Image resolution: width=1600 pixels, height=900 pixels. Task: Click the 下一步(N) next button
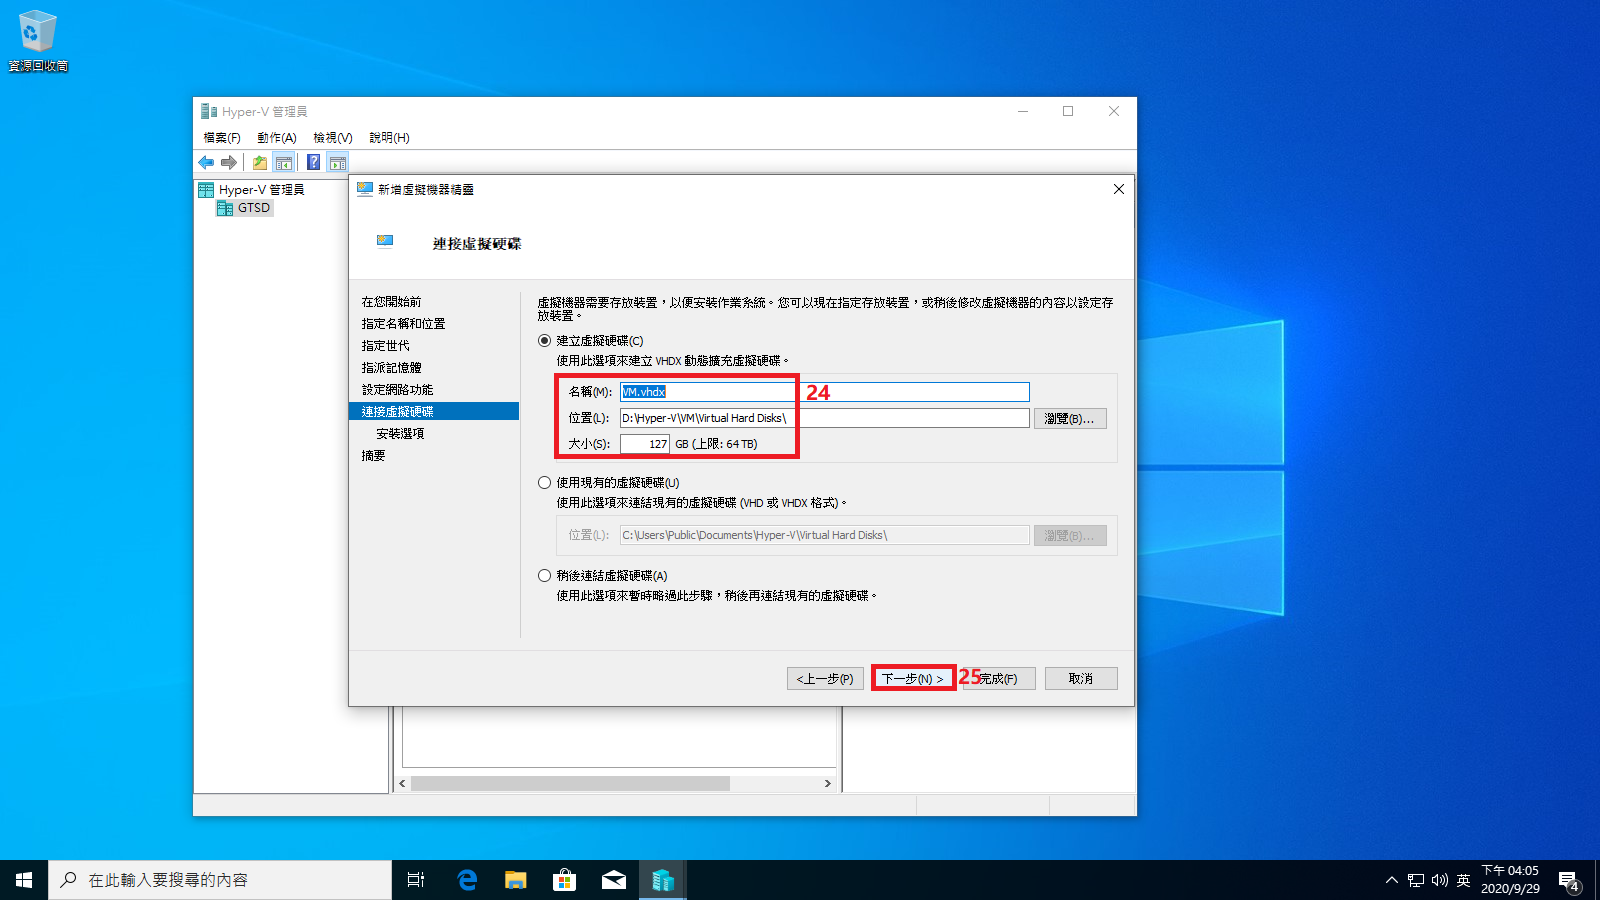point(912,679)
